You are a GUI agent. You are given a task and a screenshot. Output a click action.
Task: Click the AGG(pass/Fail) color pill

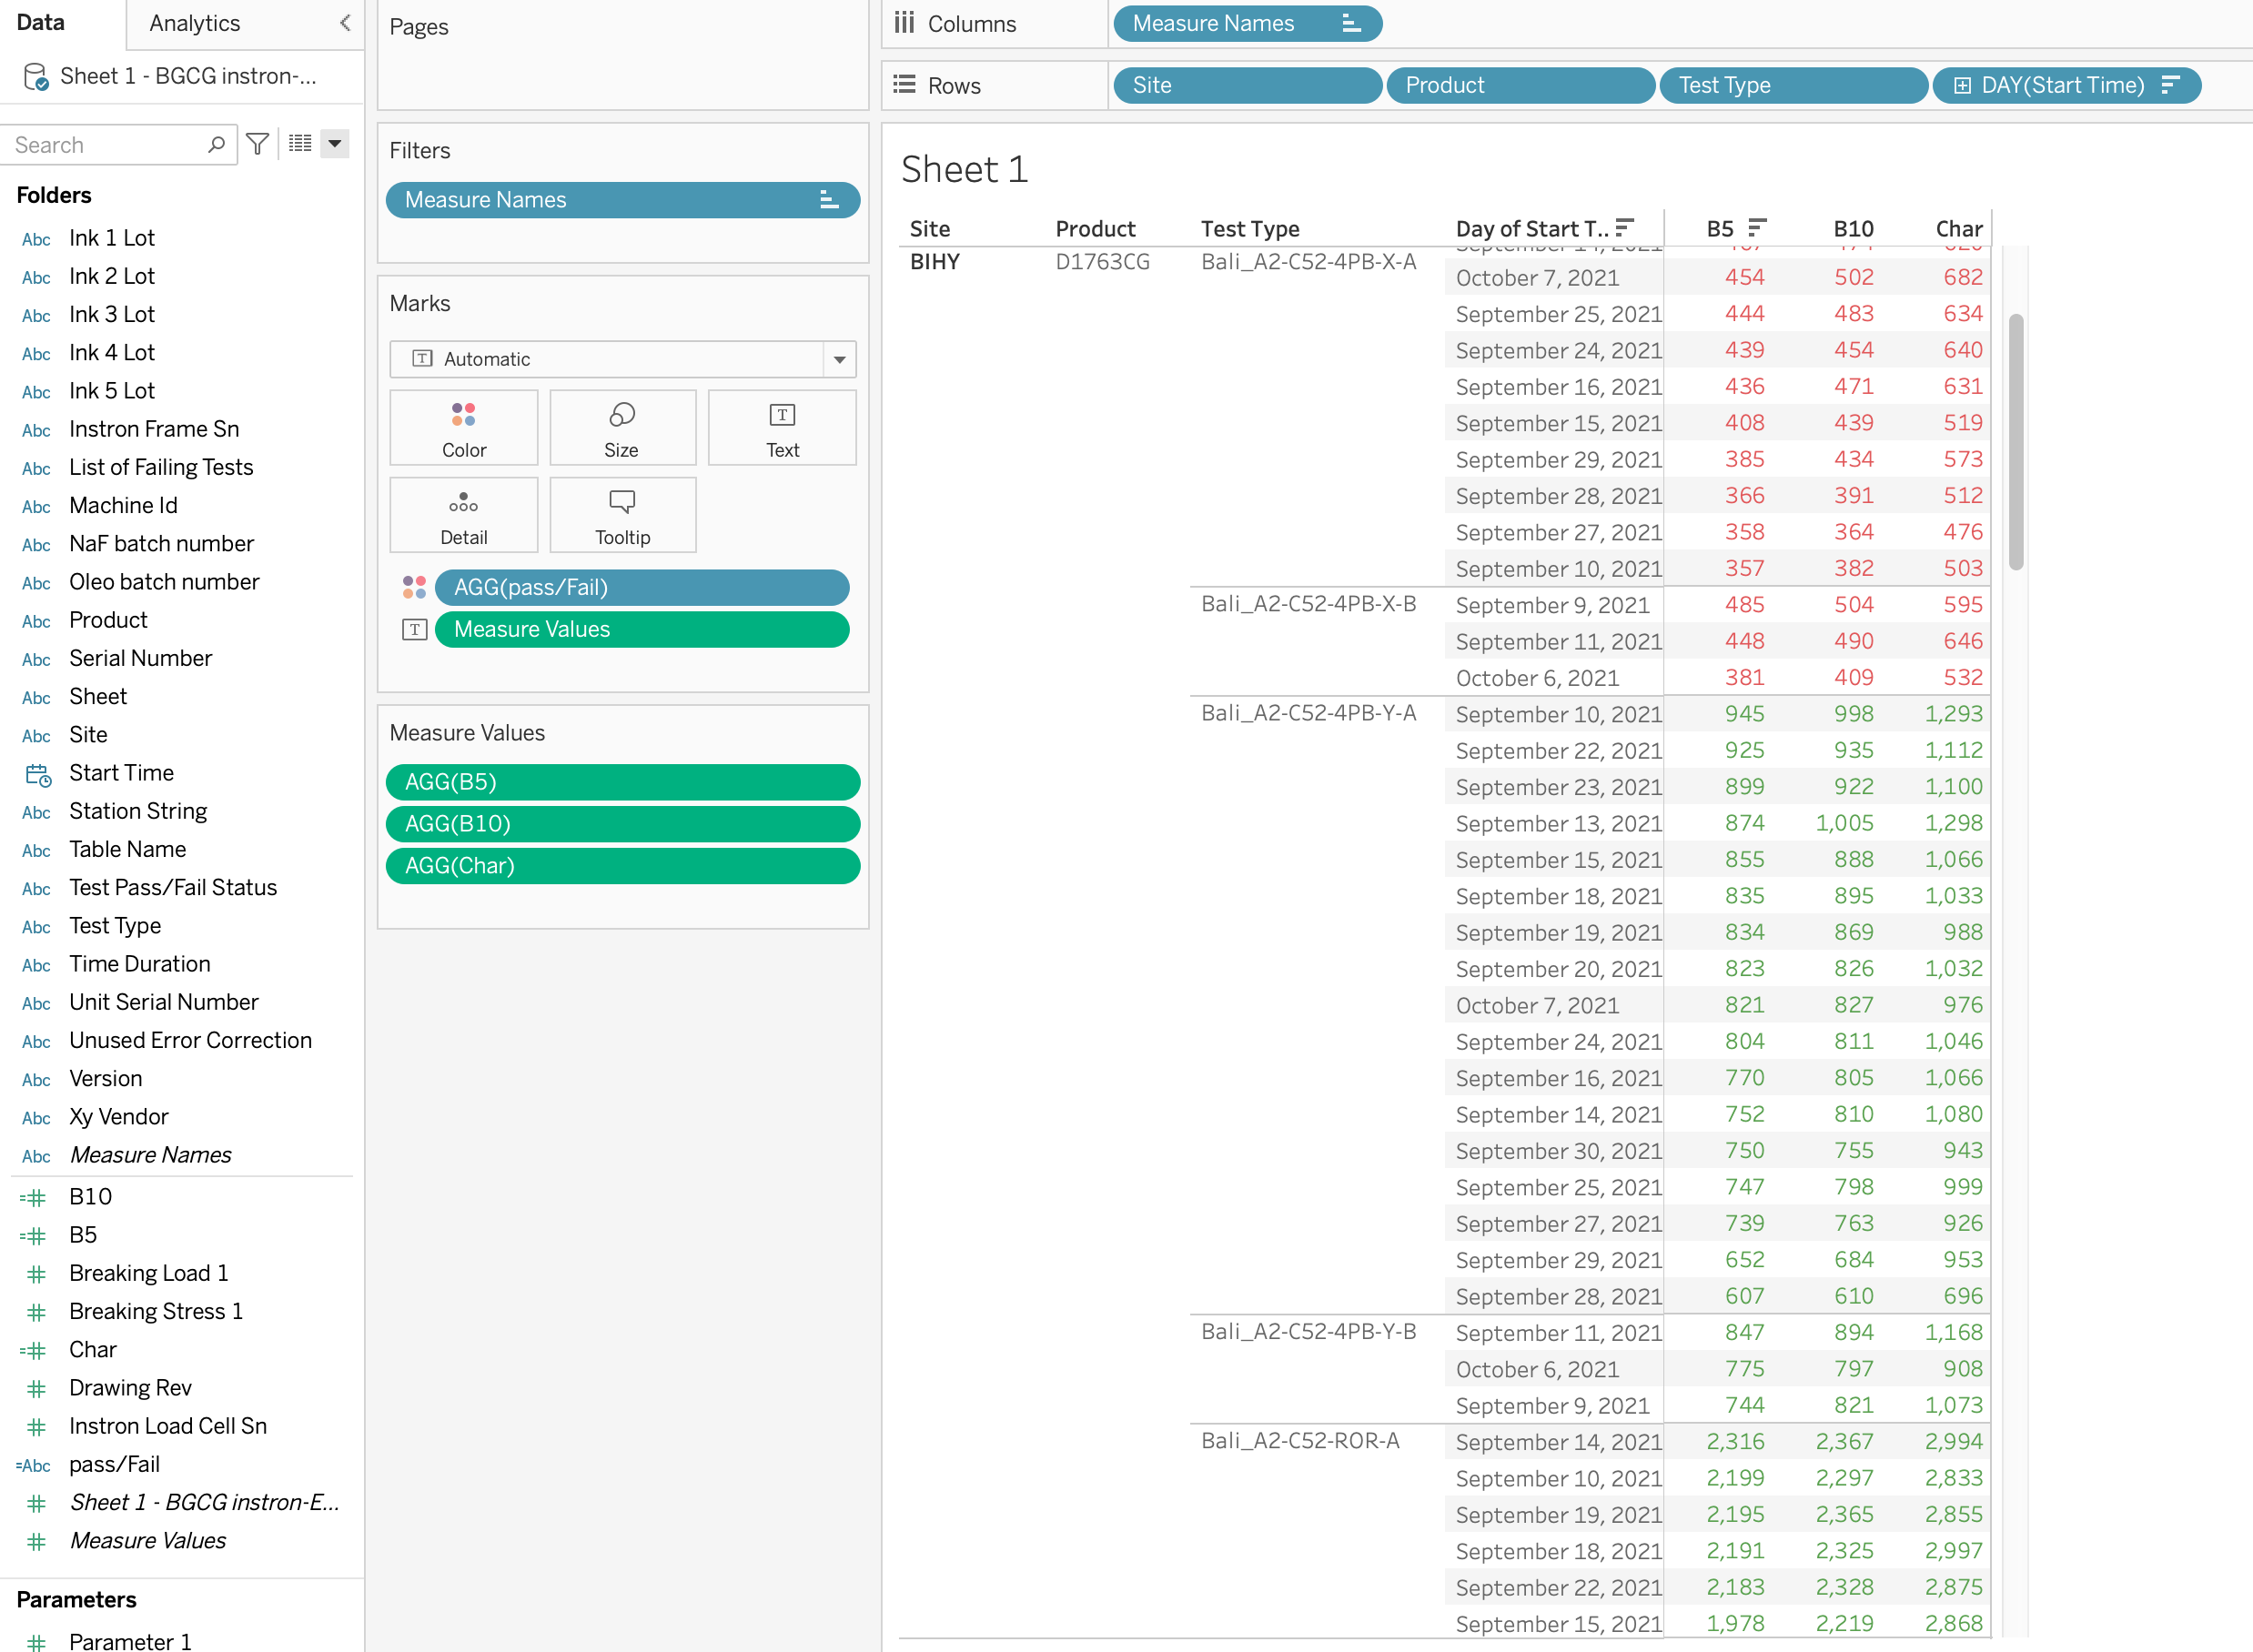[642, 587]
